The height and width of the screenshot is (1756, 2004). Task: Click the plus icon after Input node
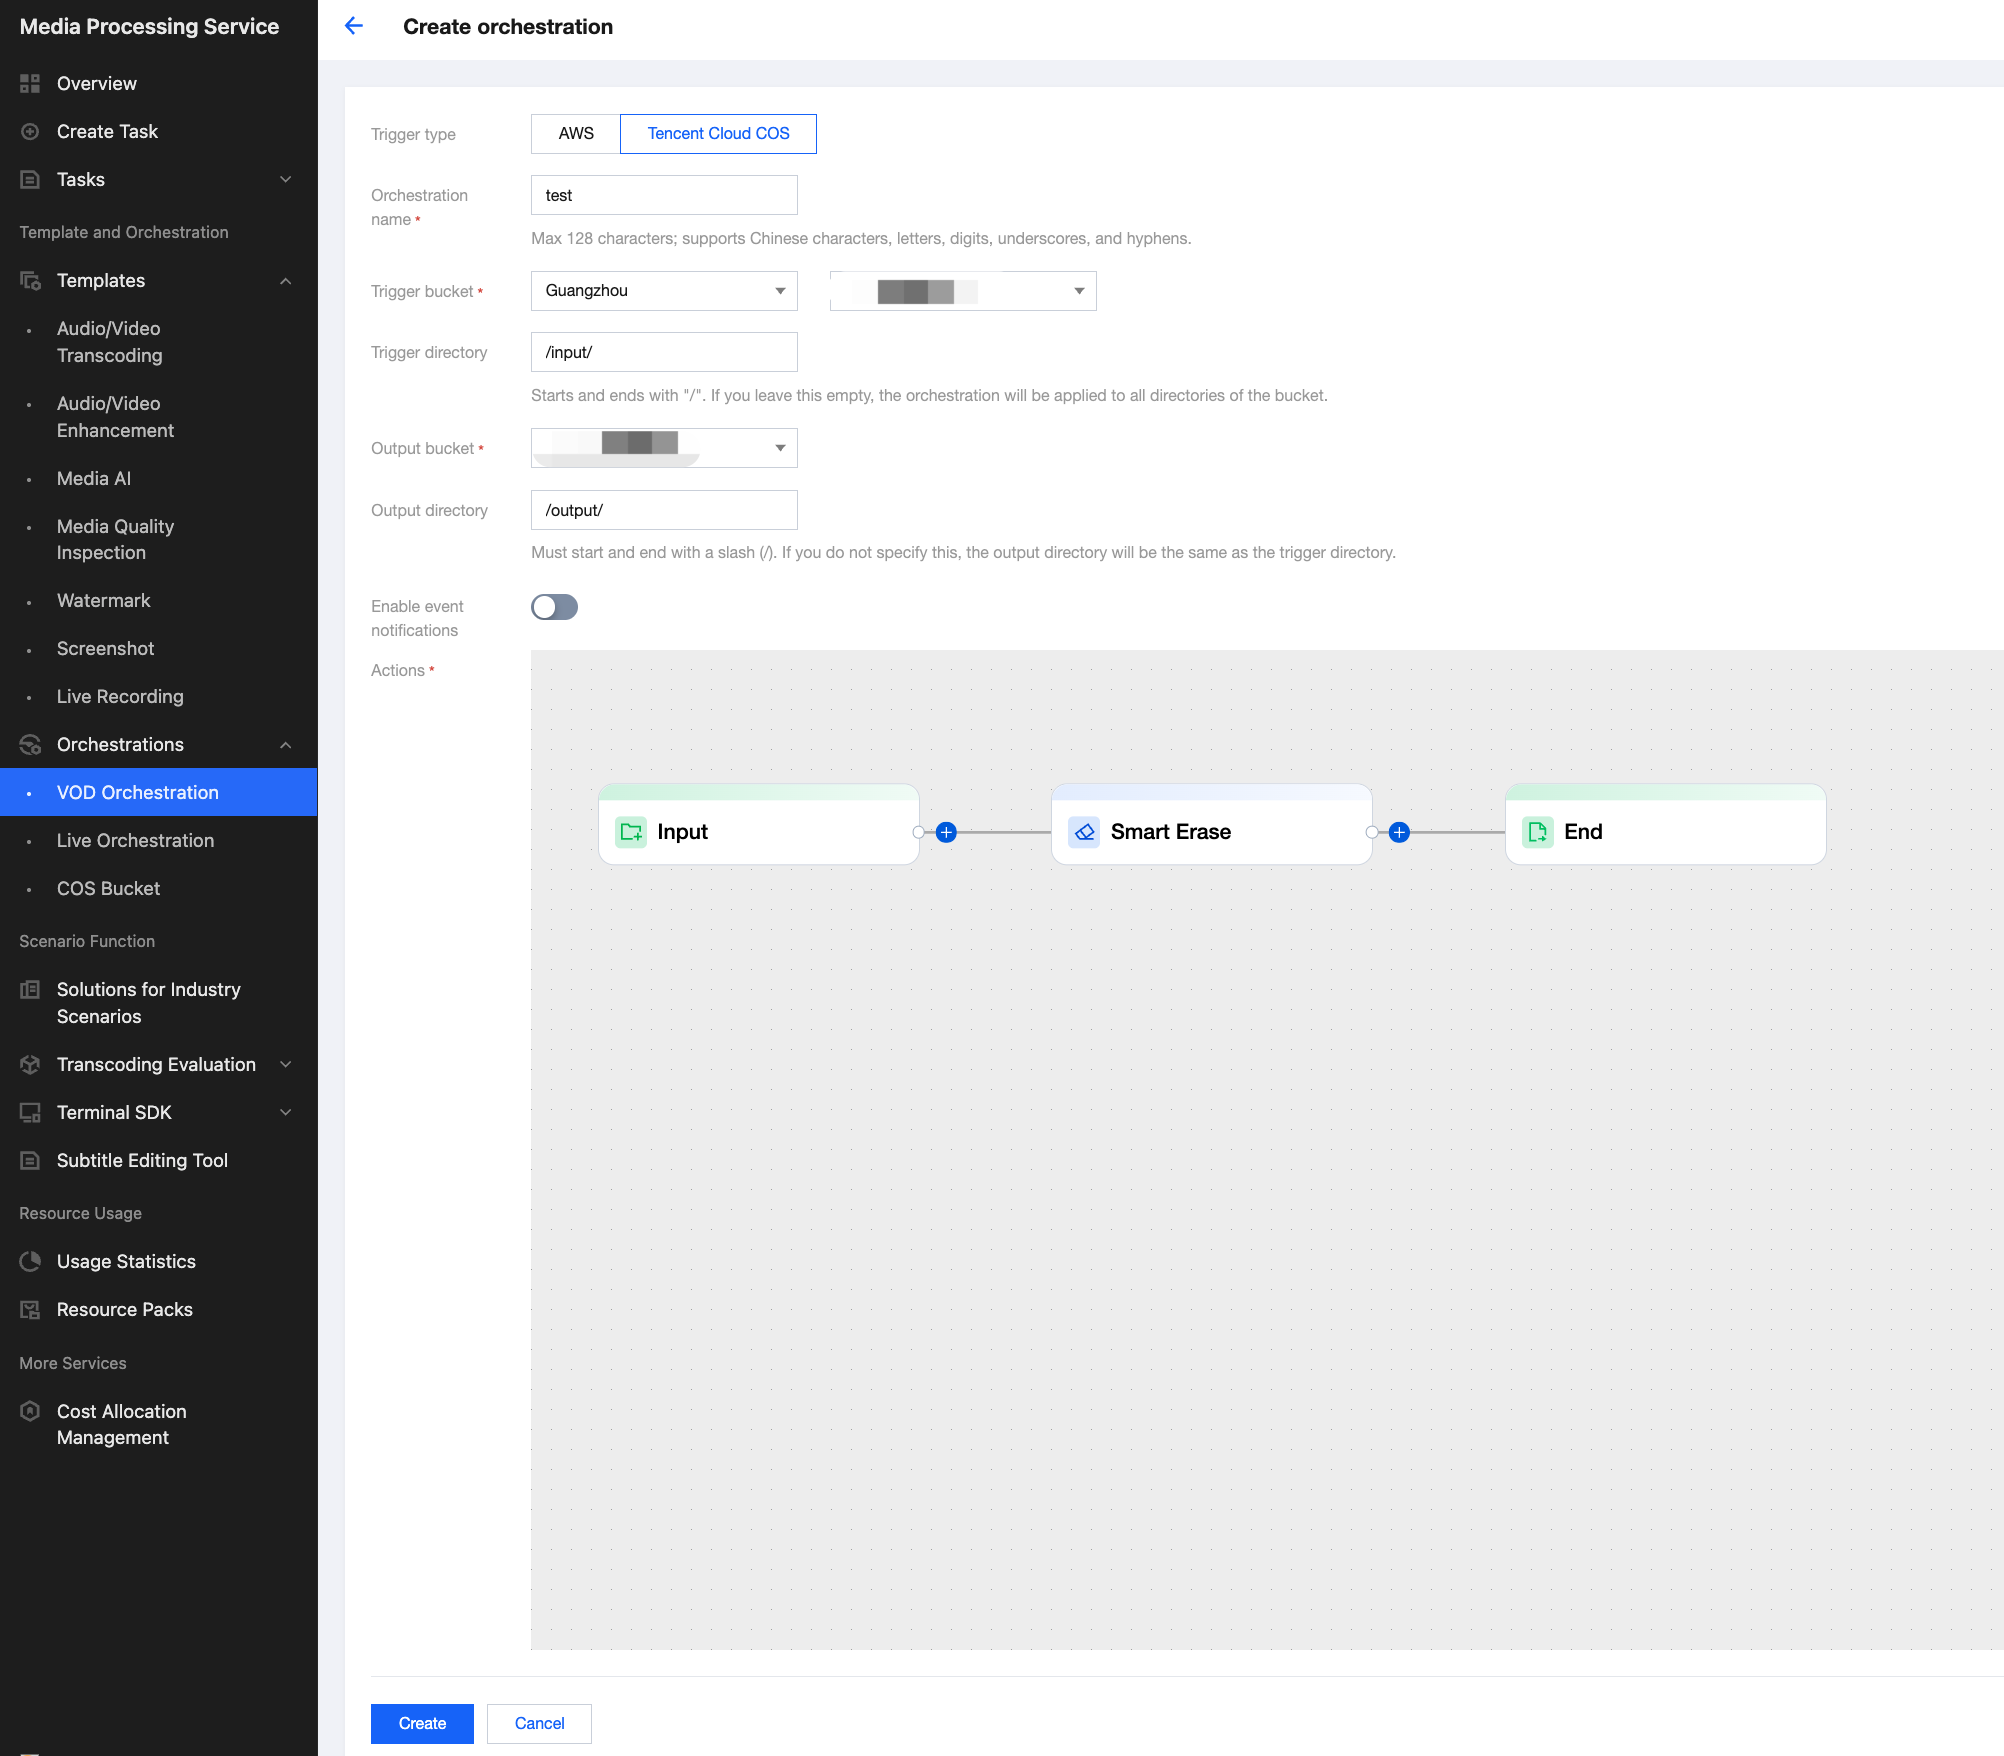coord(946,832)
